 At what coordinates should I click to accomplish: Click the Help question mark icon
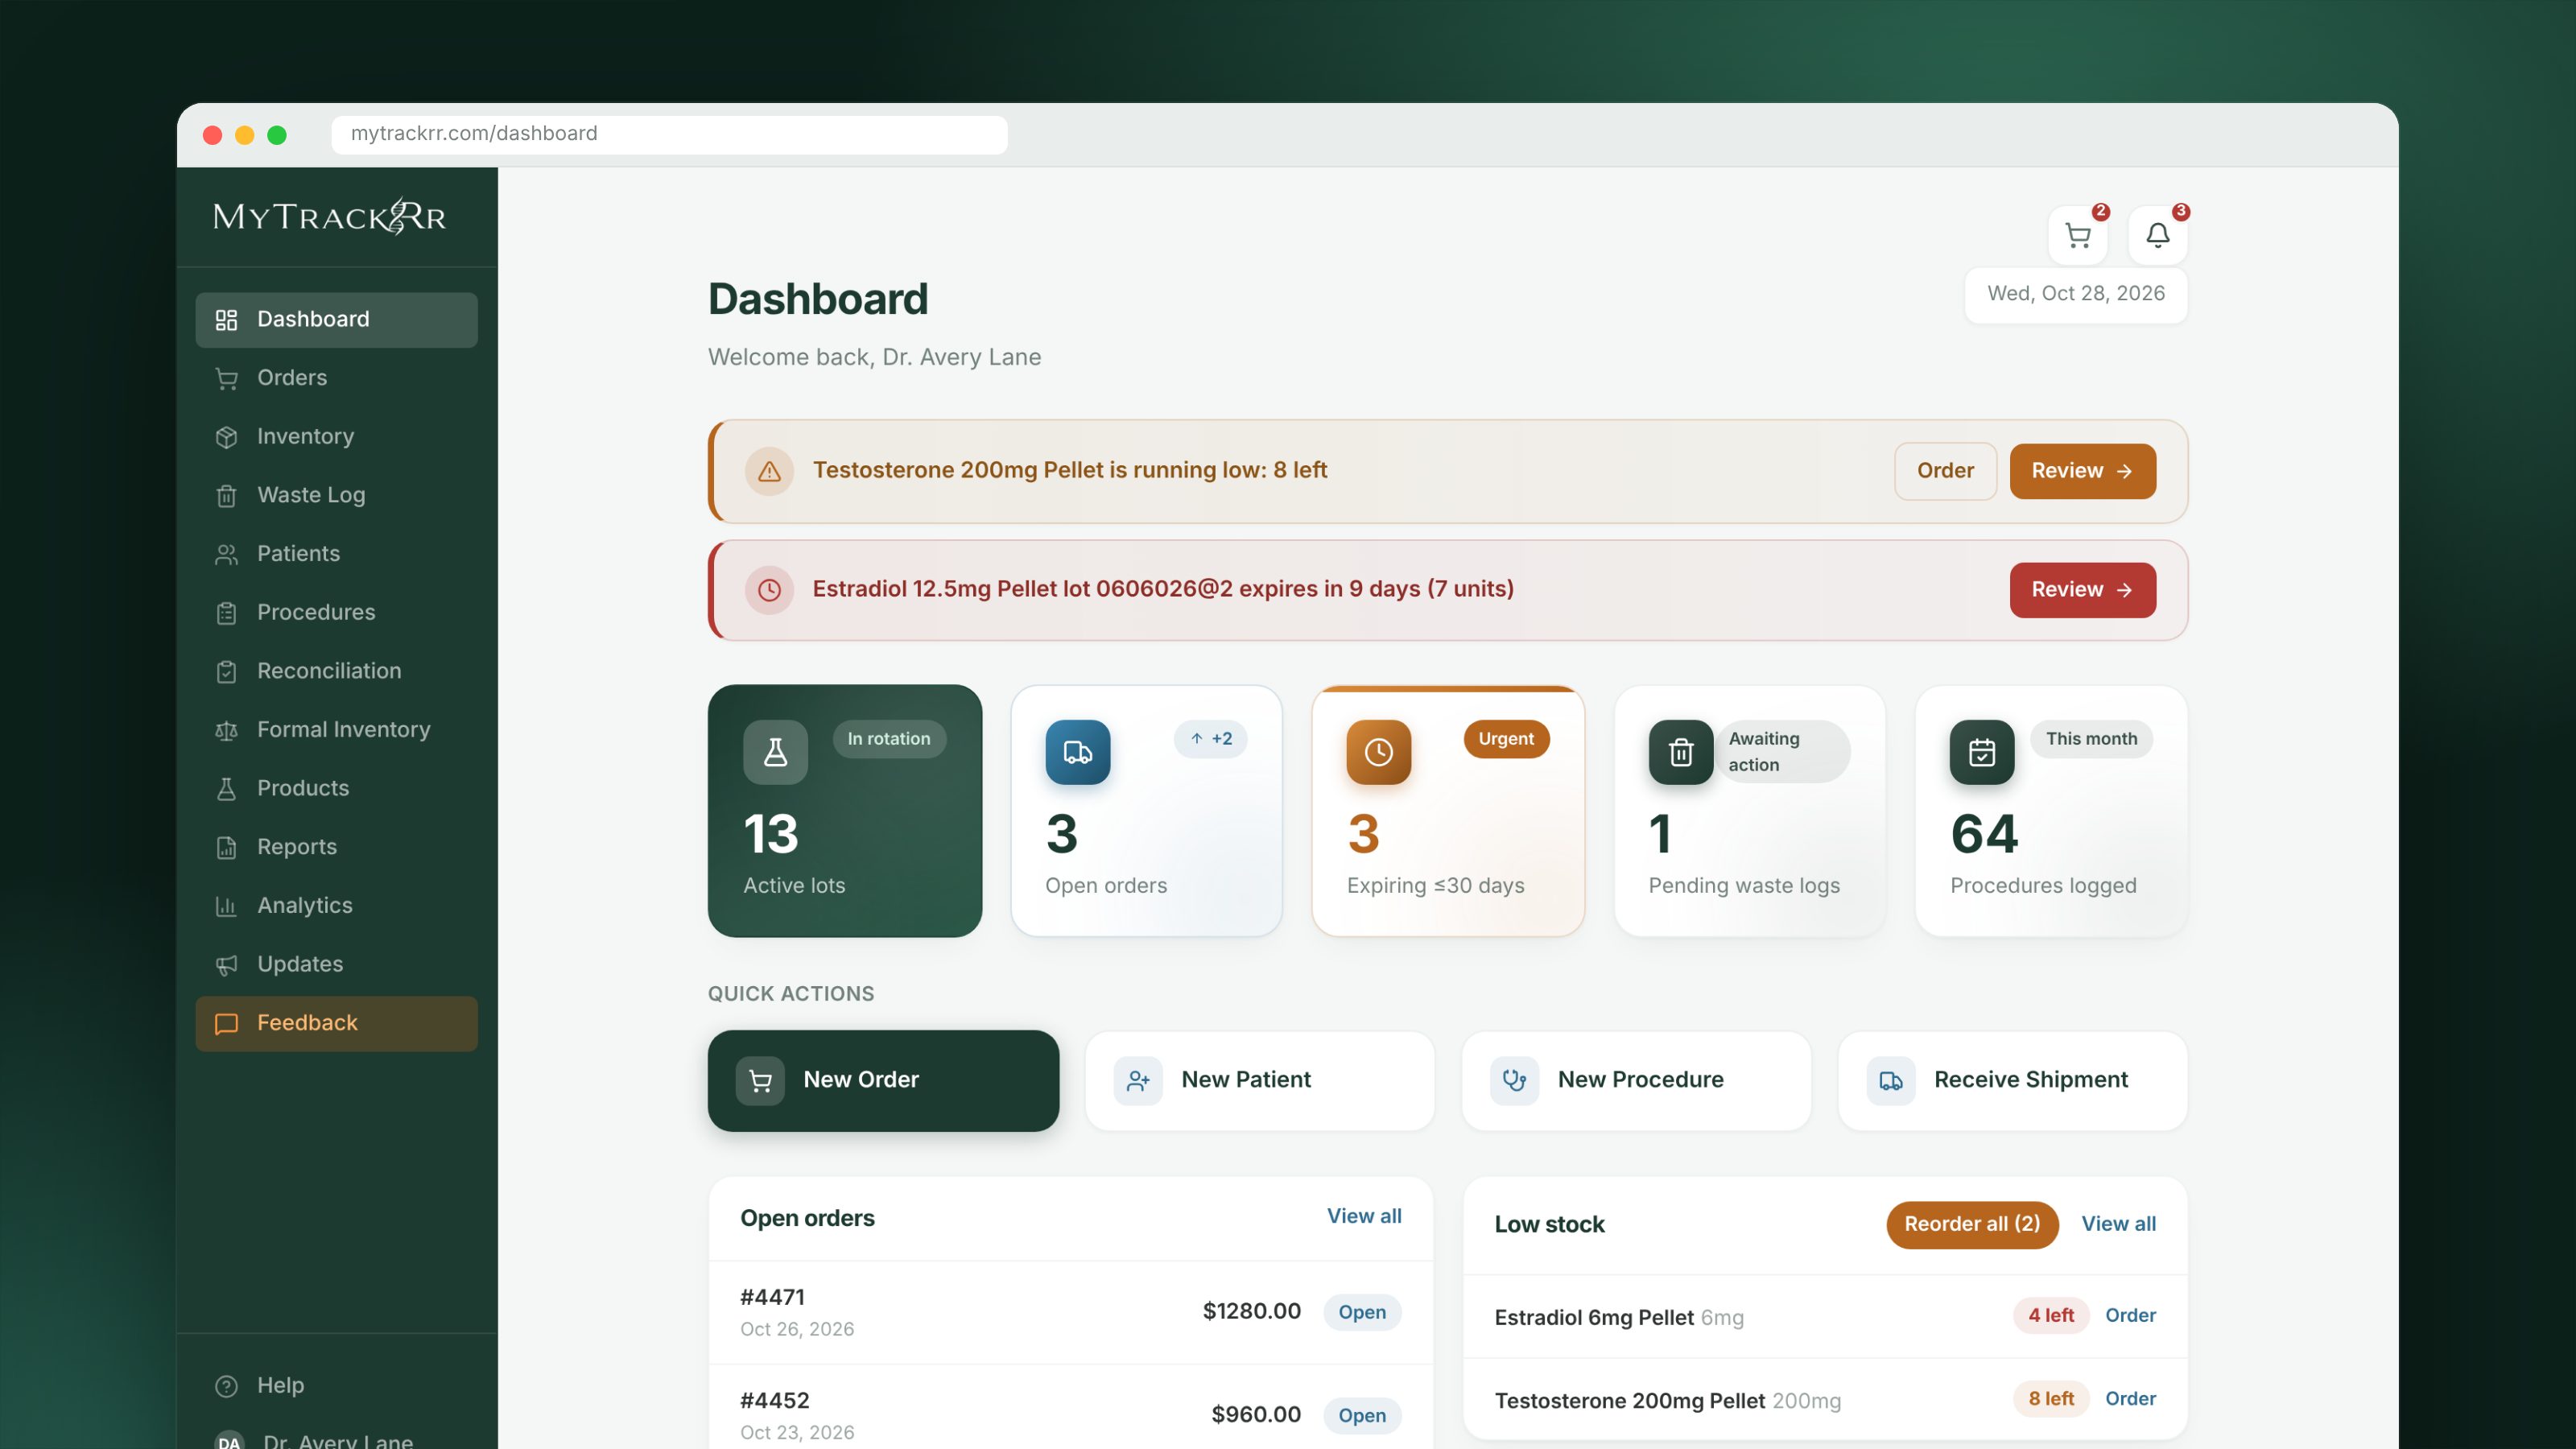click(227, 1386)
